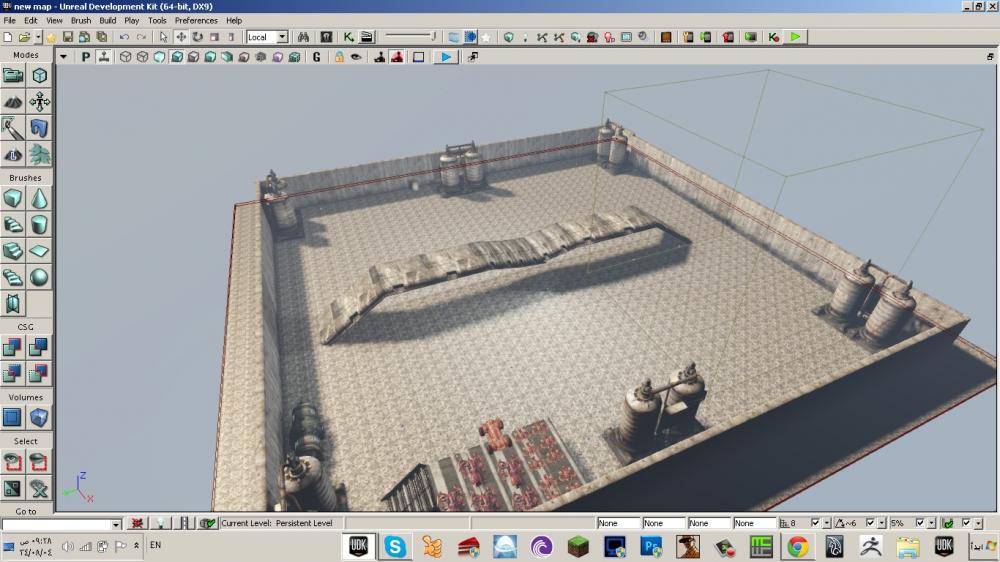Show selected actors only

click(13, 462)
